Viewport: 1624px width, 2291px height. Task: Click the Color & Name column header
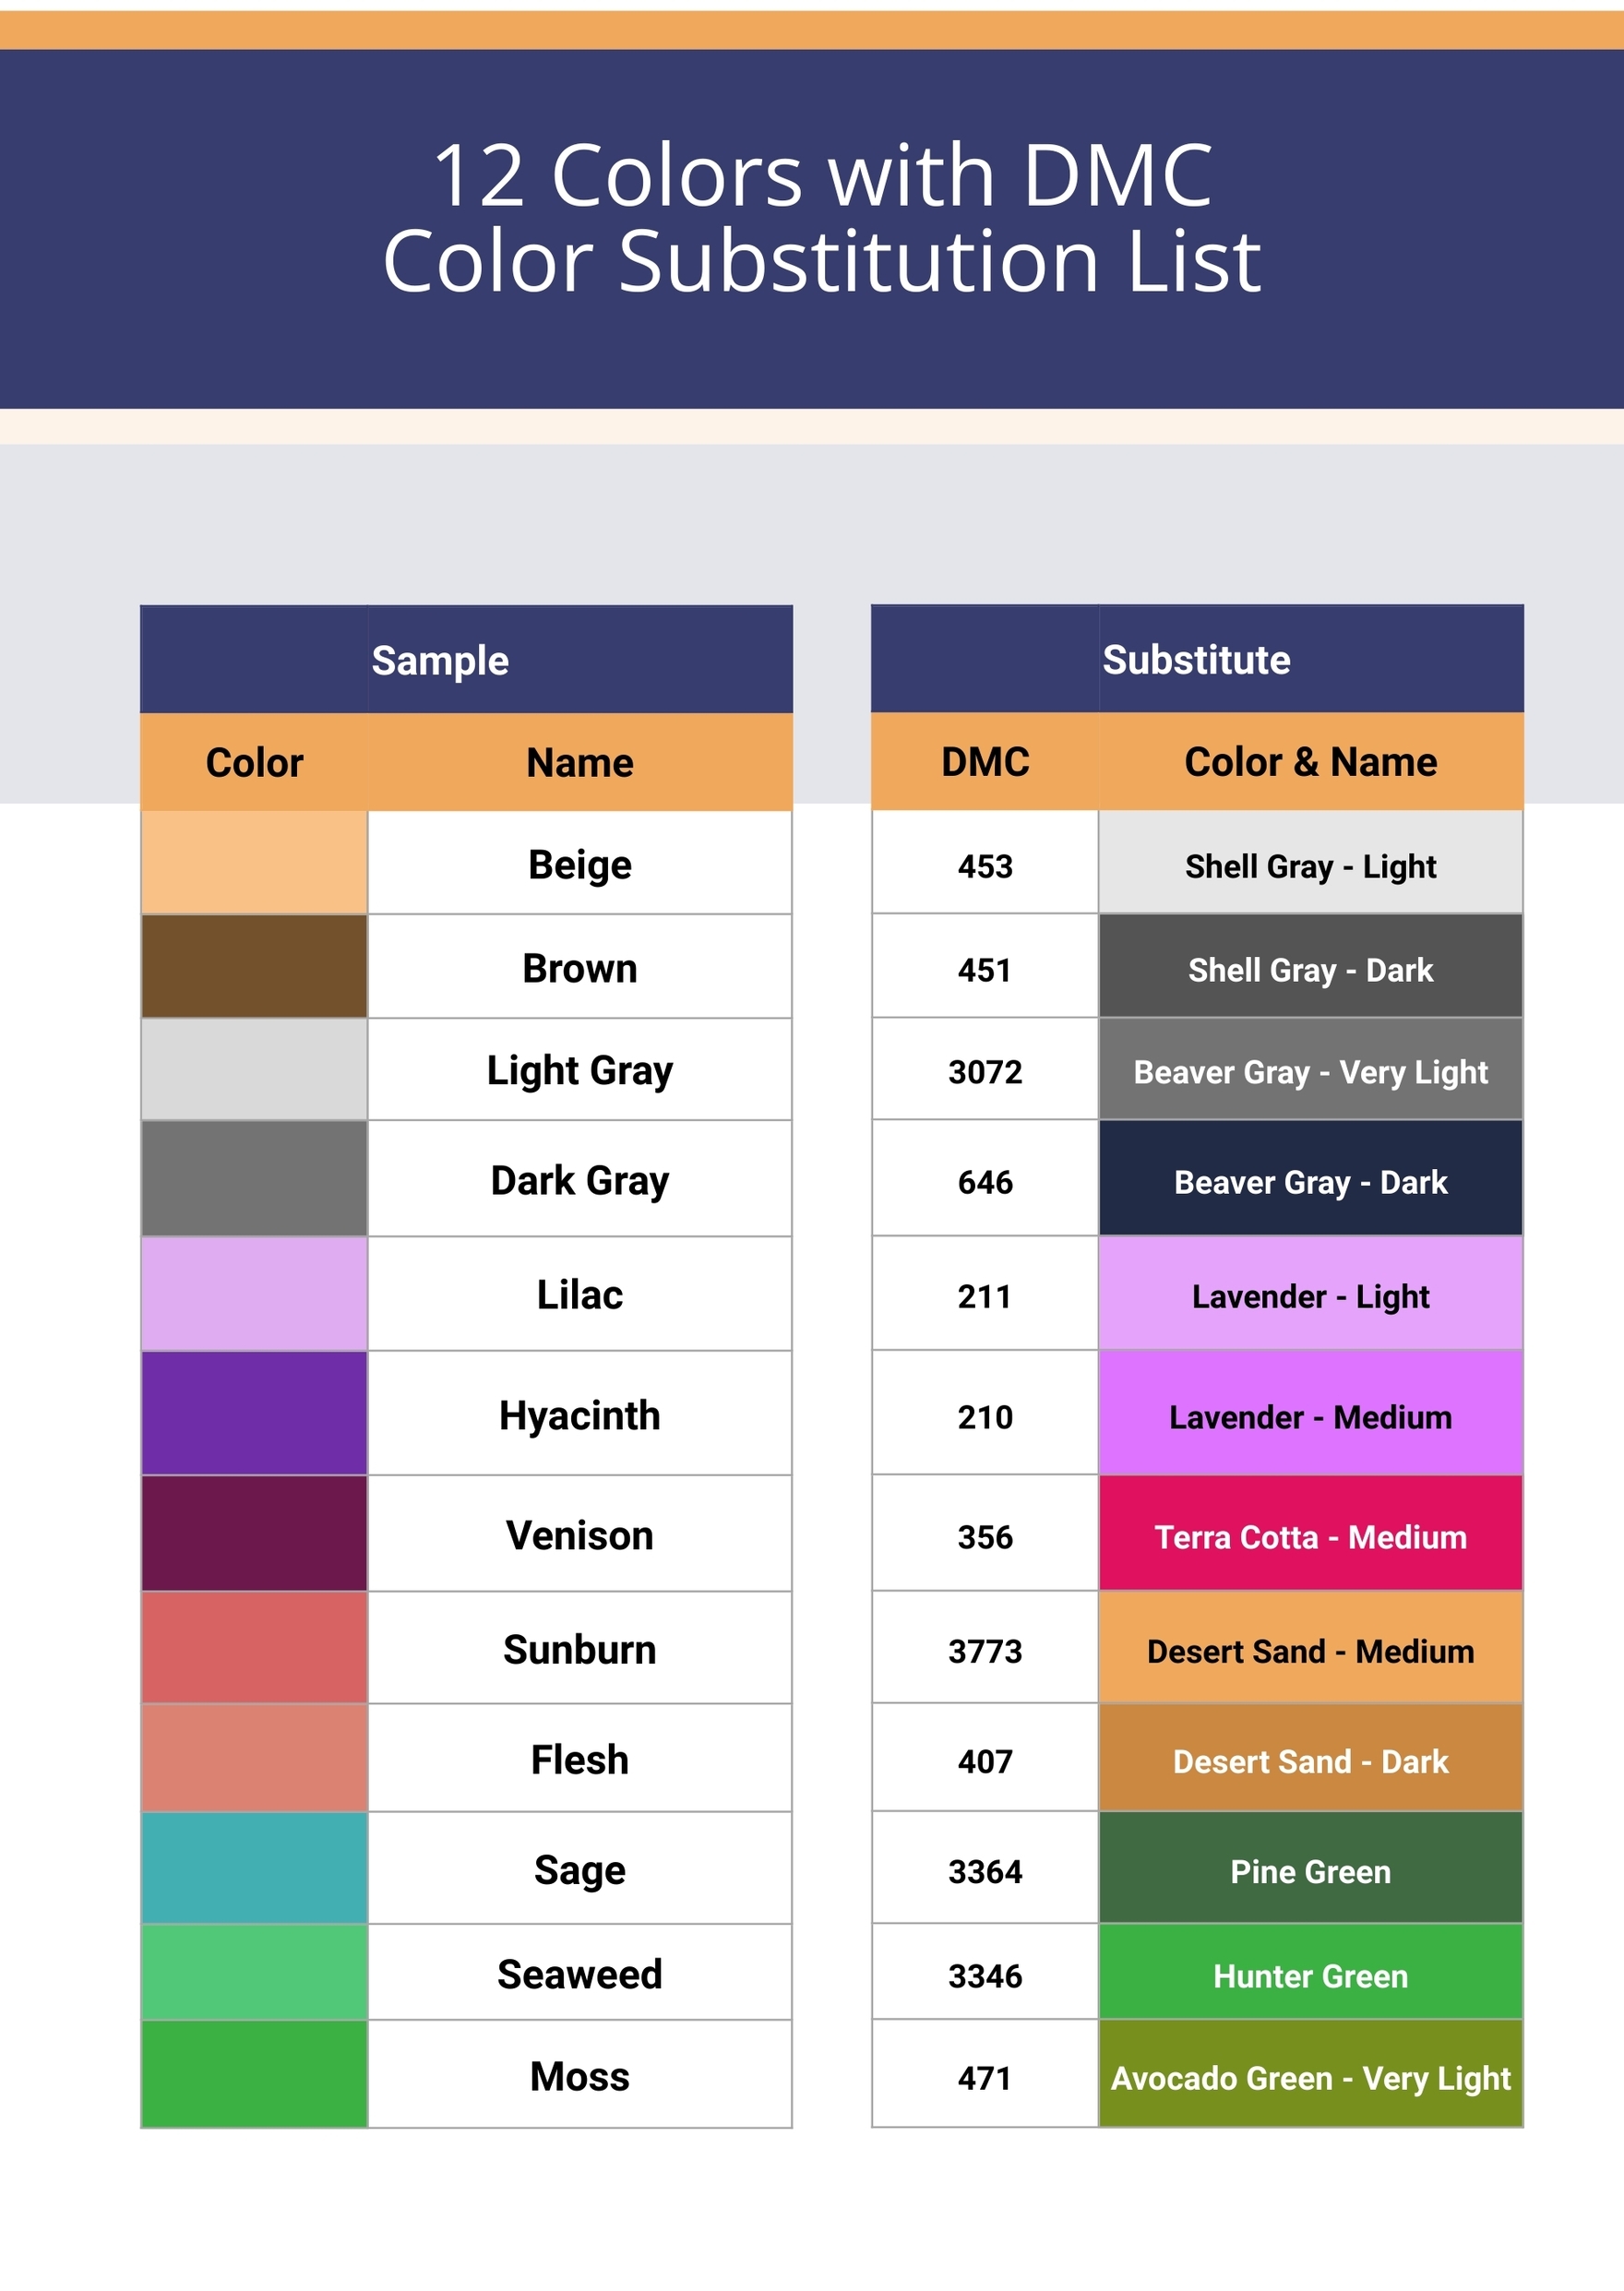(1310, 761)
